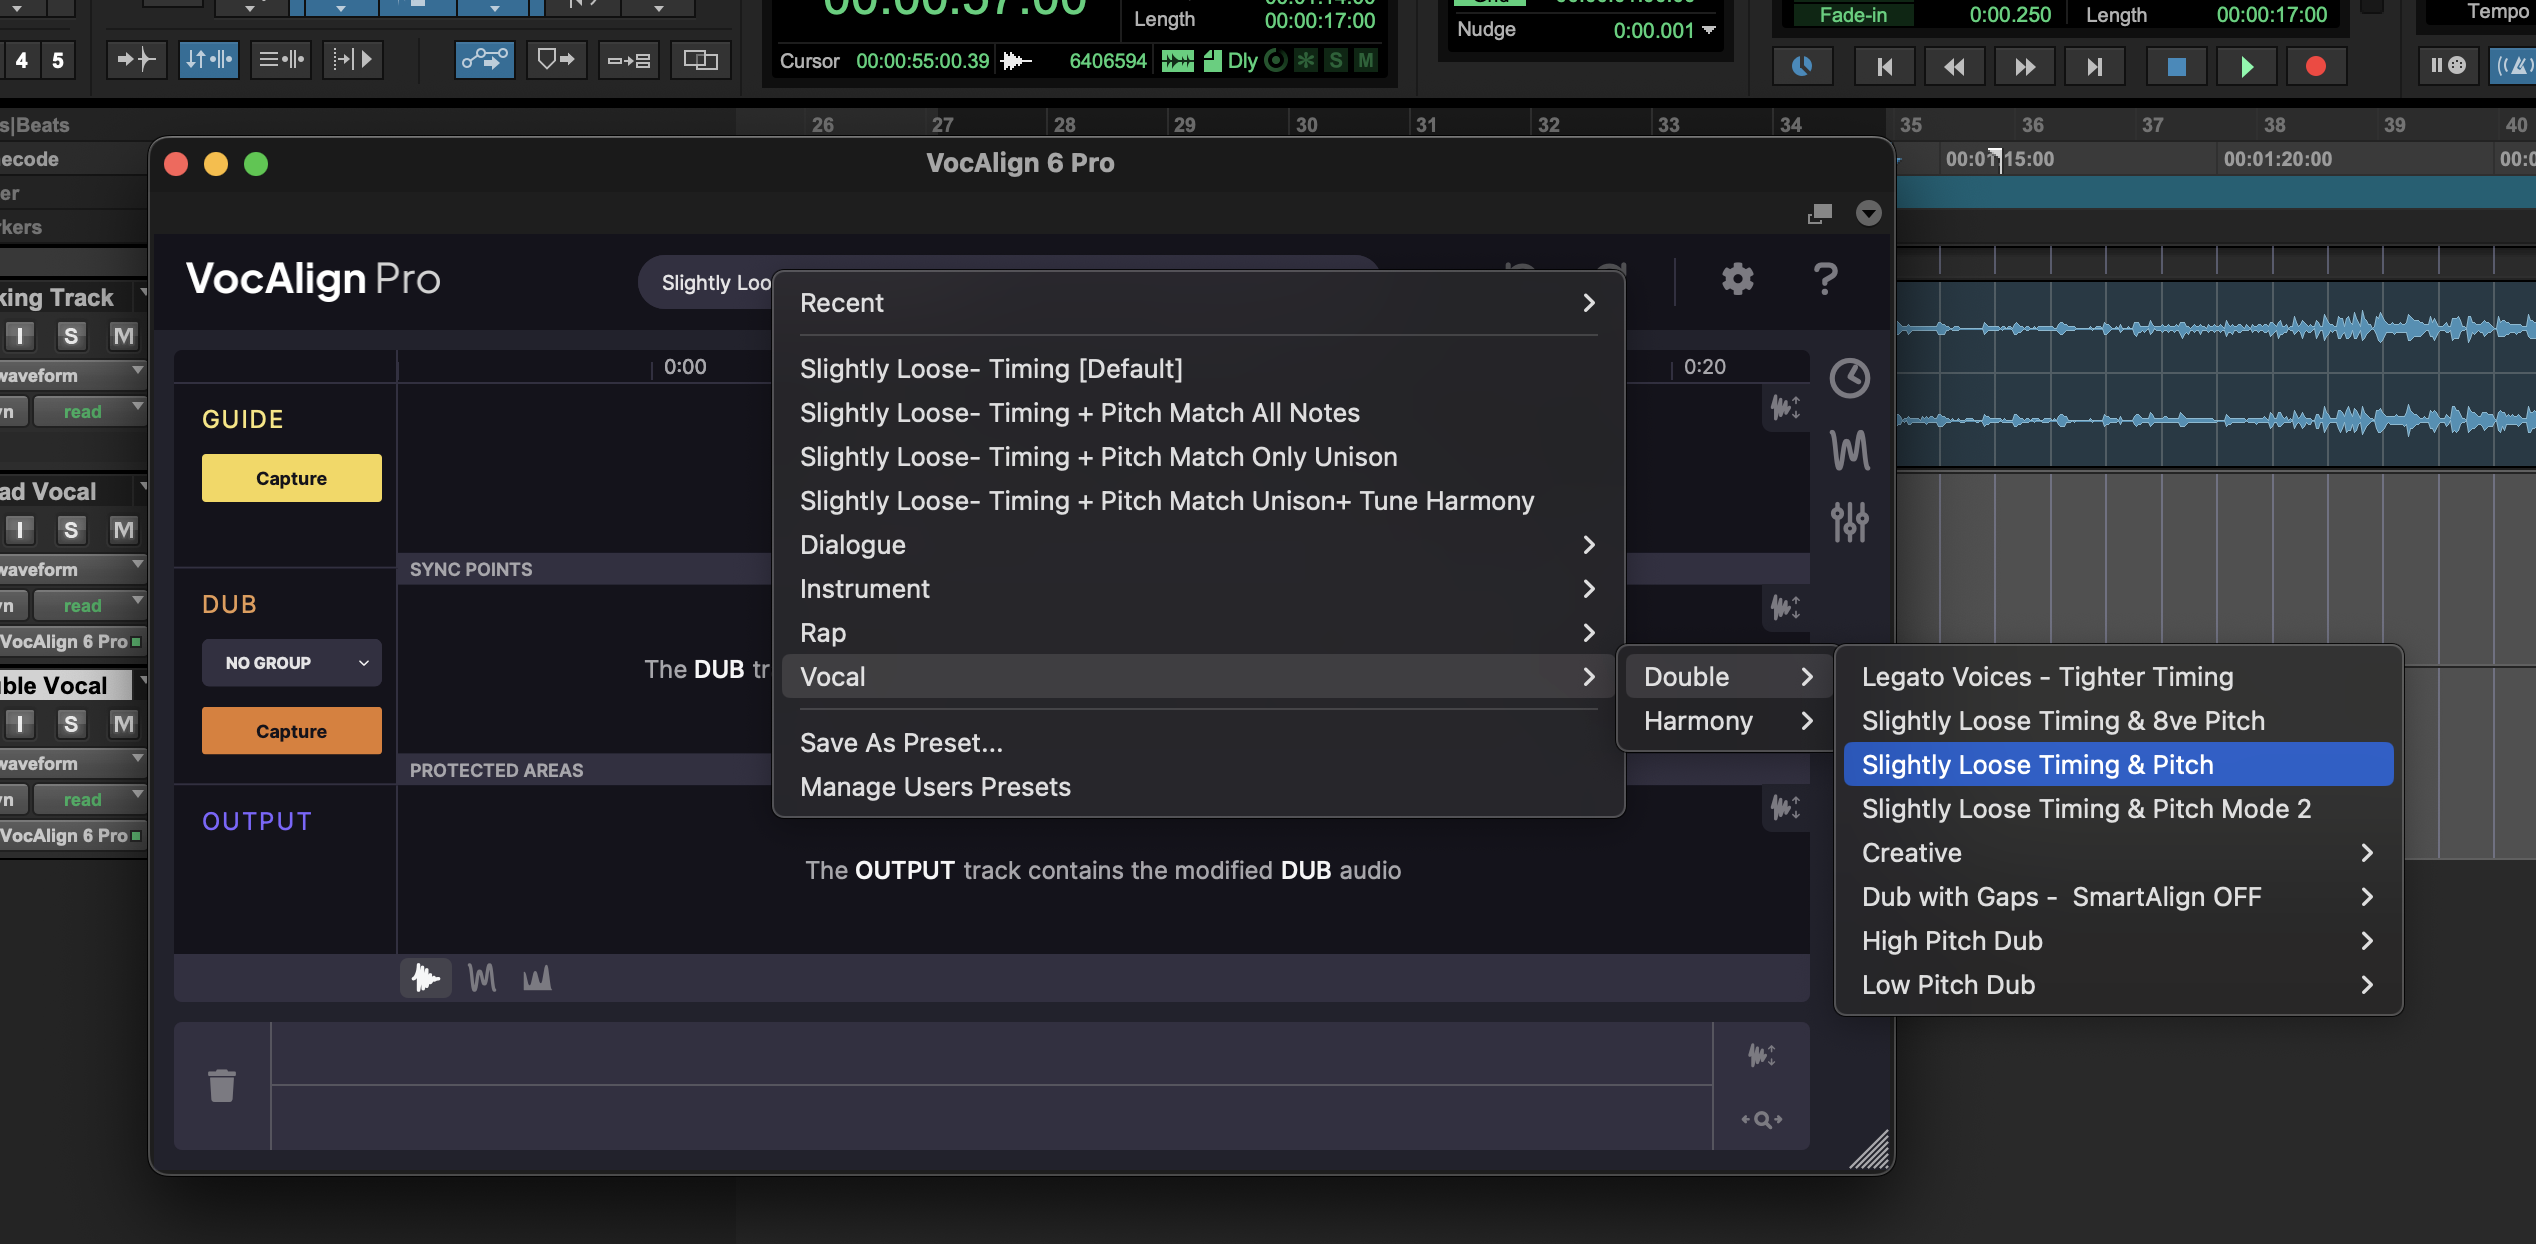The height and width of the screenshot is (1244, 2536).
Task: Choose Slightly Loose Timing & Pitch Mode 2
Action: tap(2086, 809)
